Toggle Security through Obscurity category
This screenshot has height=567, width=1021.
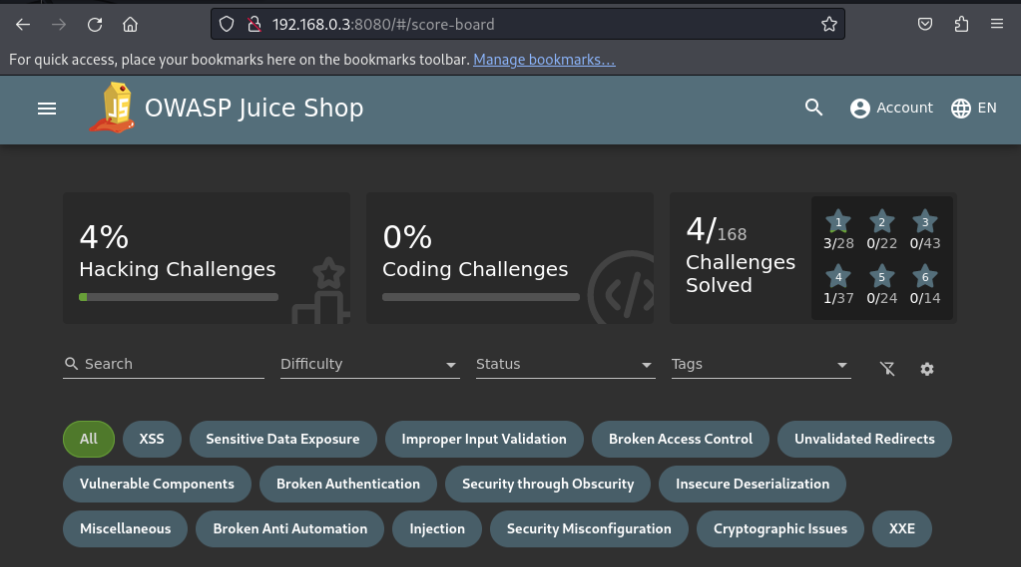tap(548, 484)
